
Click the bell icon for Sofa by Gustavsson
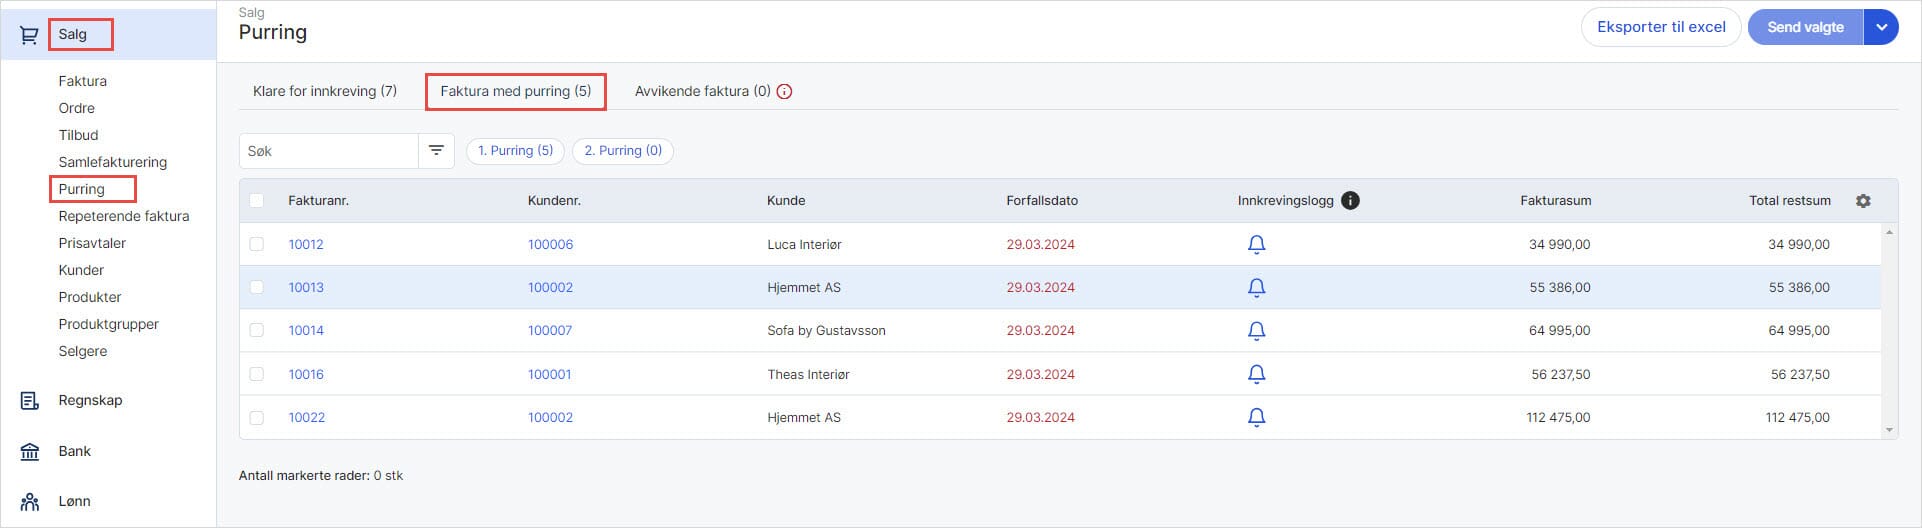1257,330
